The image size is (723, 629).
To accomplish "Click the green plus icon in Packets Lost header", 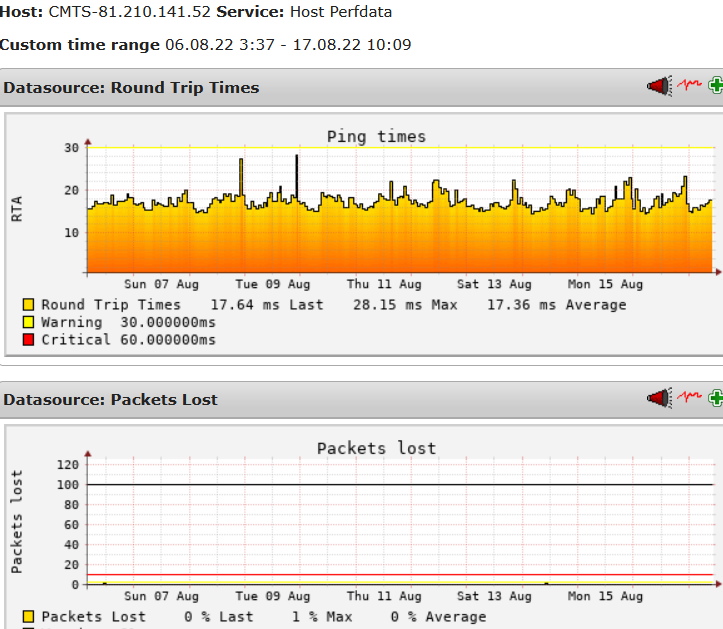I will click(716, 398).
